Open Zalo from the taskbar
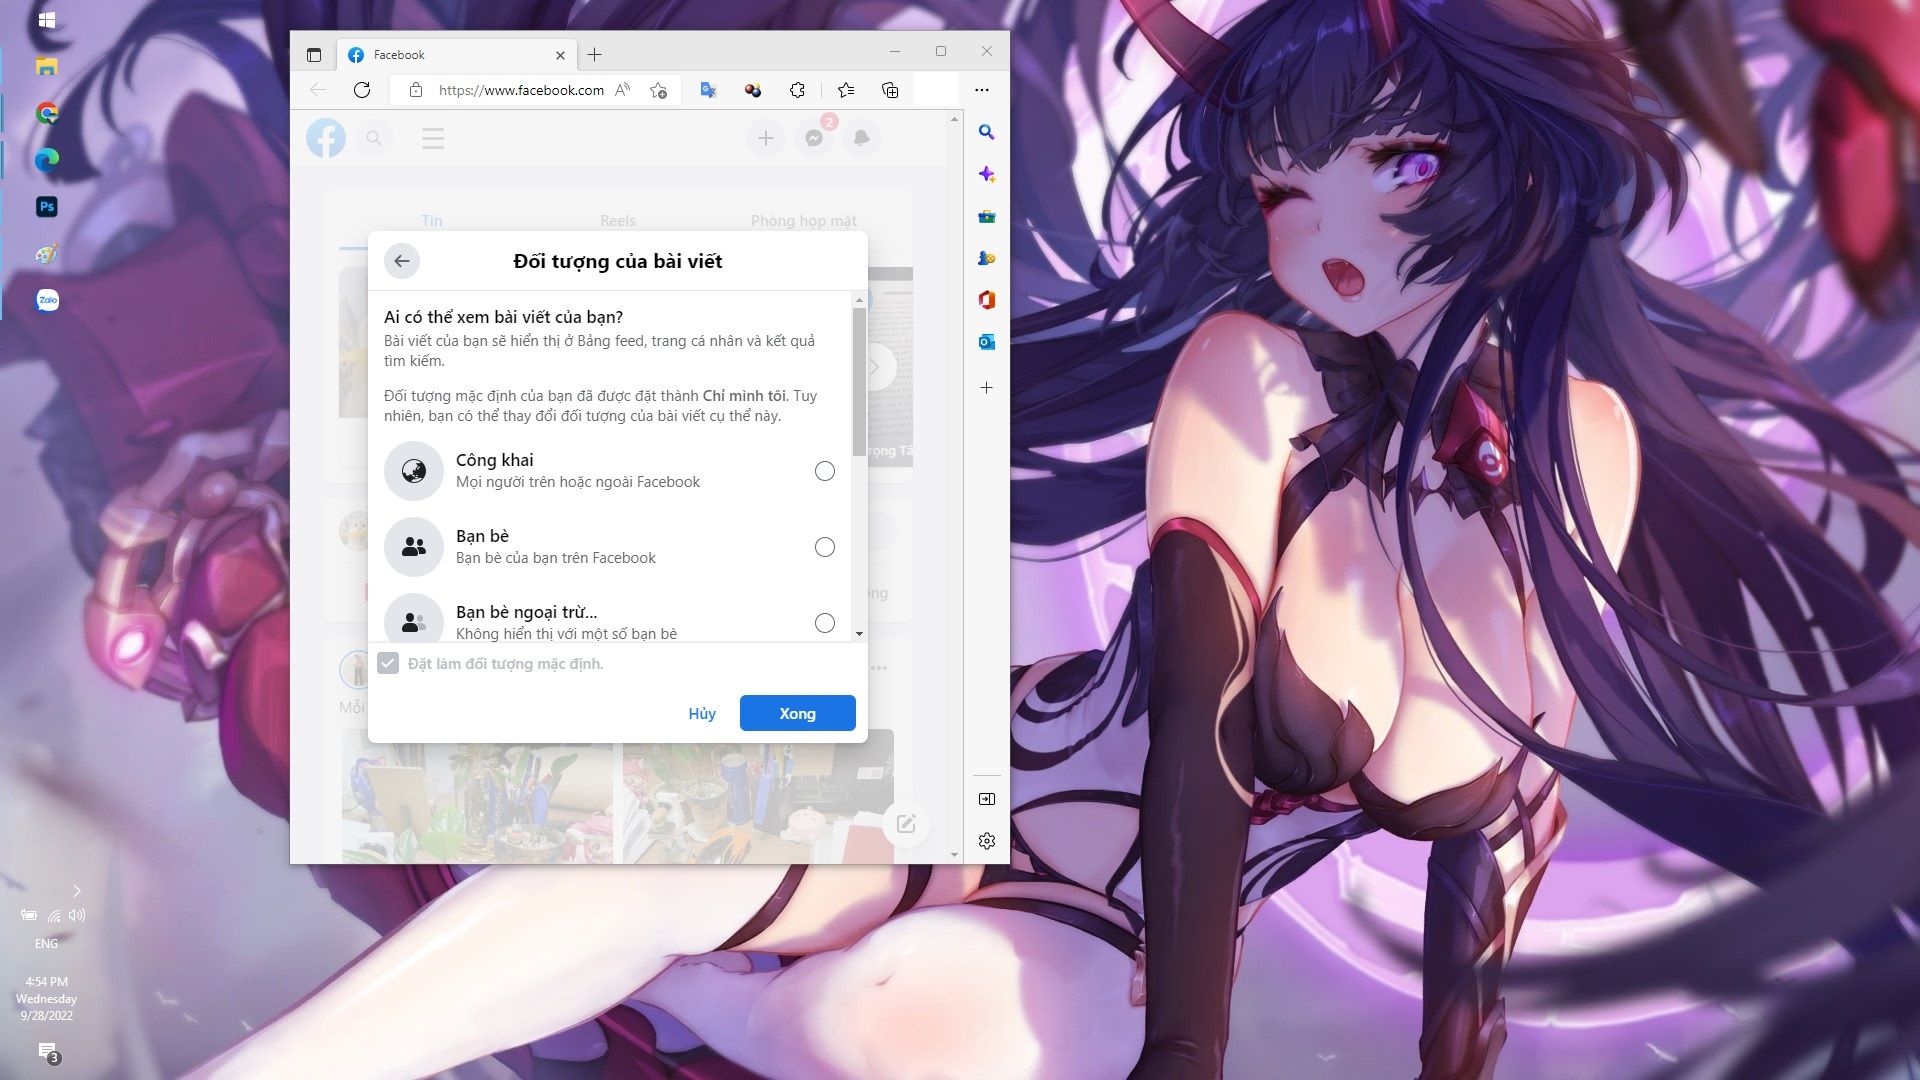The image size is (1920, 1080). (x=47, y=300)
